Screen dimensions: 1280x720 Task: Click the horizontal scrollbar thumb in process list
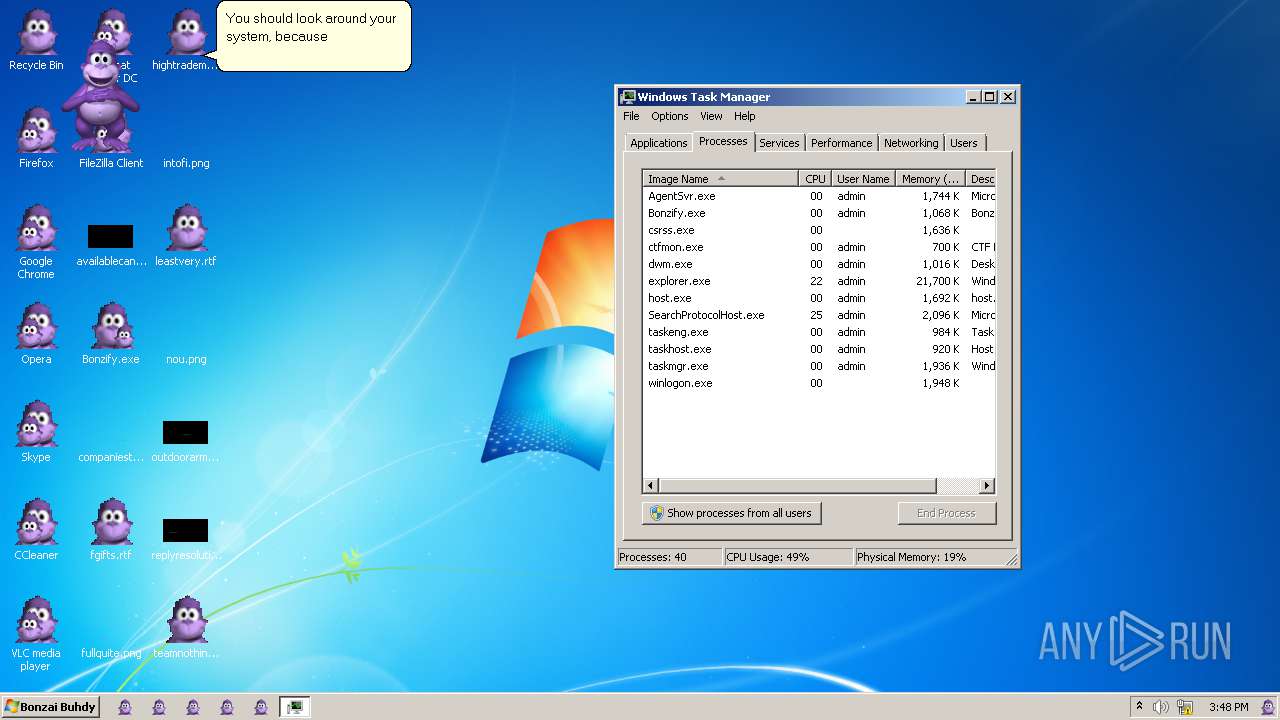click(x=797, y=486)
